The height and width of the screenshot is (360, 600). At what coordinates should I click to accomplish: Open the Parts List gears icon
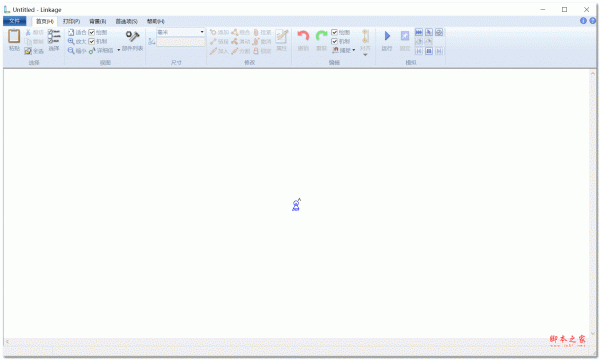(132, 37)
